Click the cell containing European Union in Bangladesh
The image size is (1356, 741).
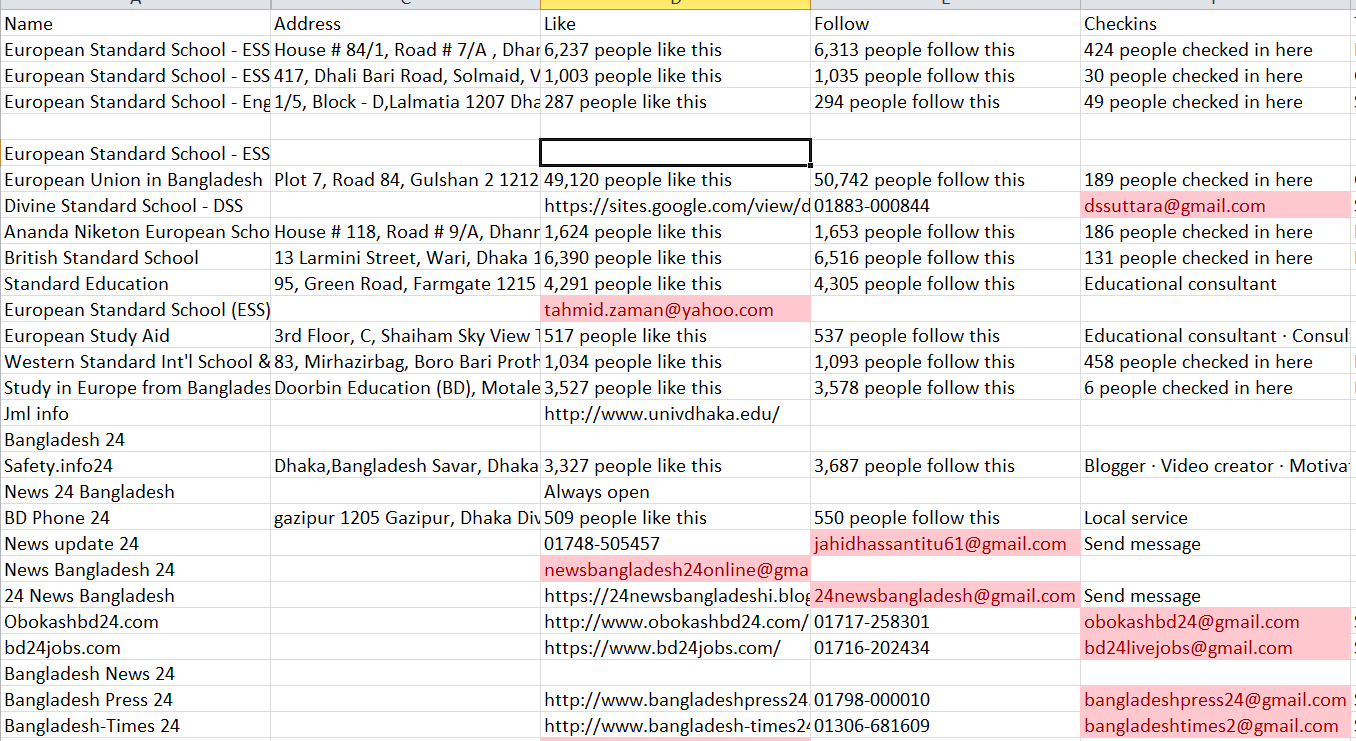136,179
